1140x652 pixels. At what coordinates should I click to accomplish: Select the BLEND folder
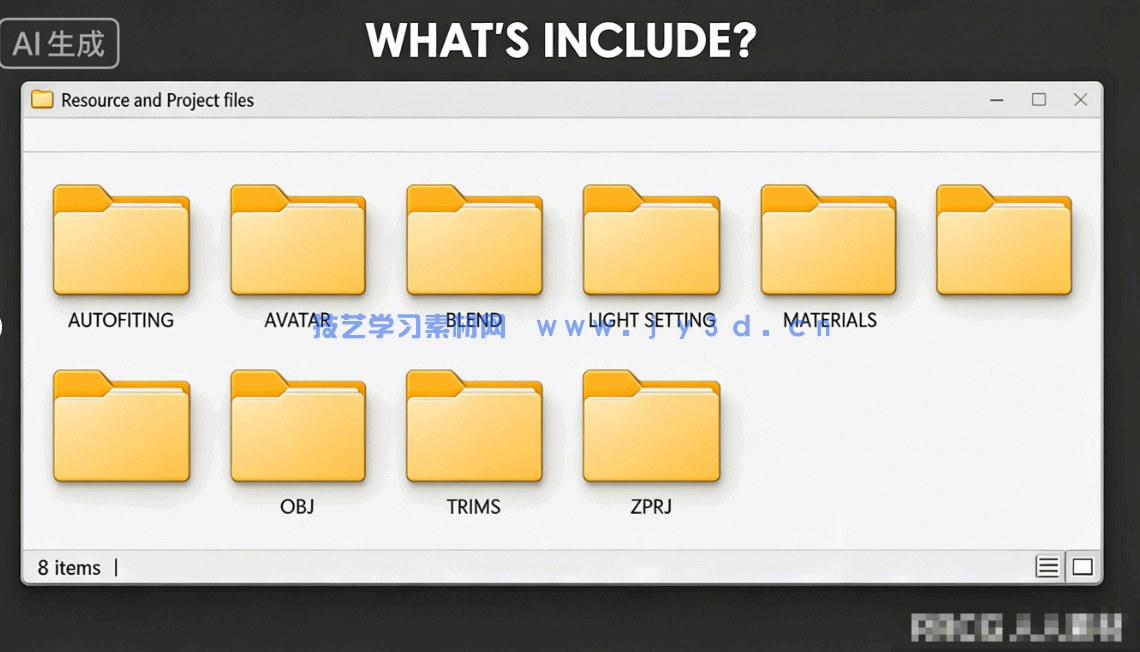click(x=474, y=241)
